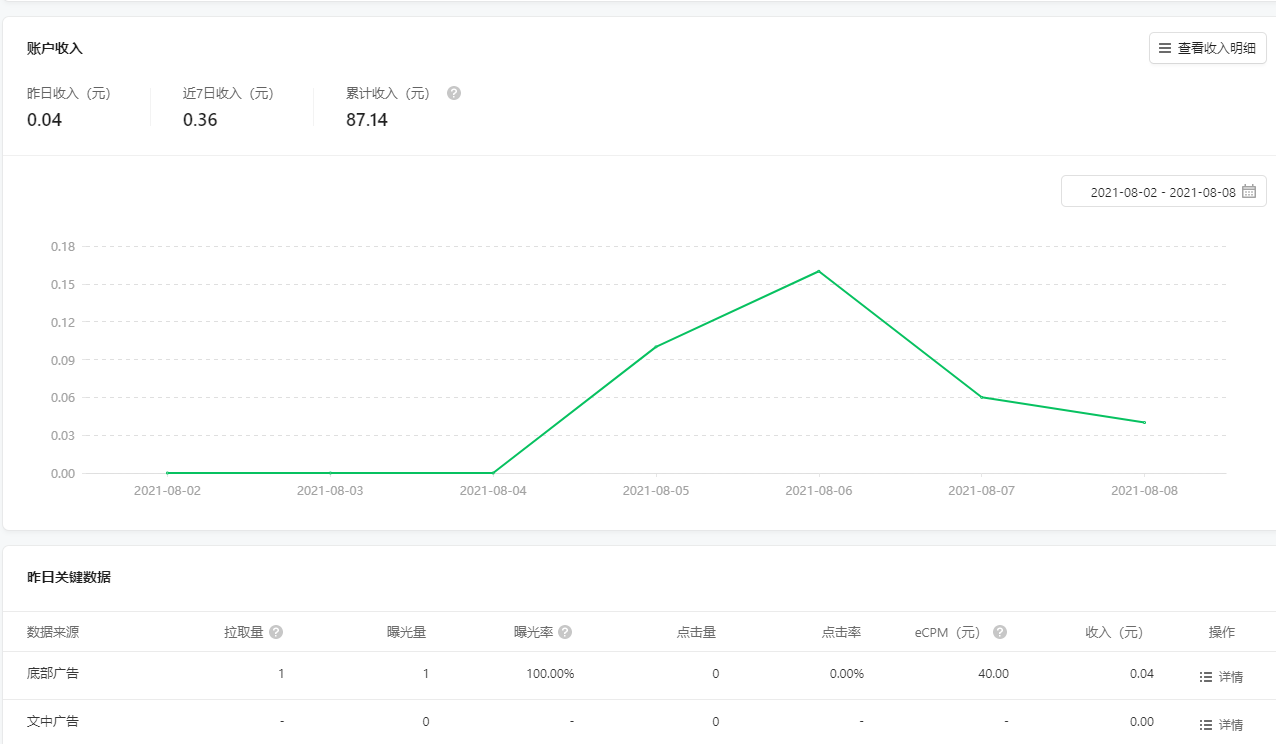1276x744 pixels.
Task: Show help tooltip beside eCPM column
Action: tap(1000, 632)
